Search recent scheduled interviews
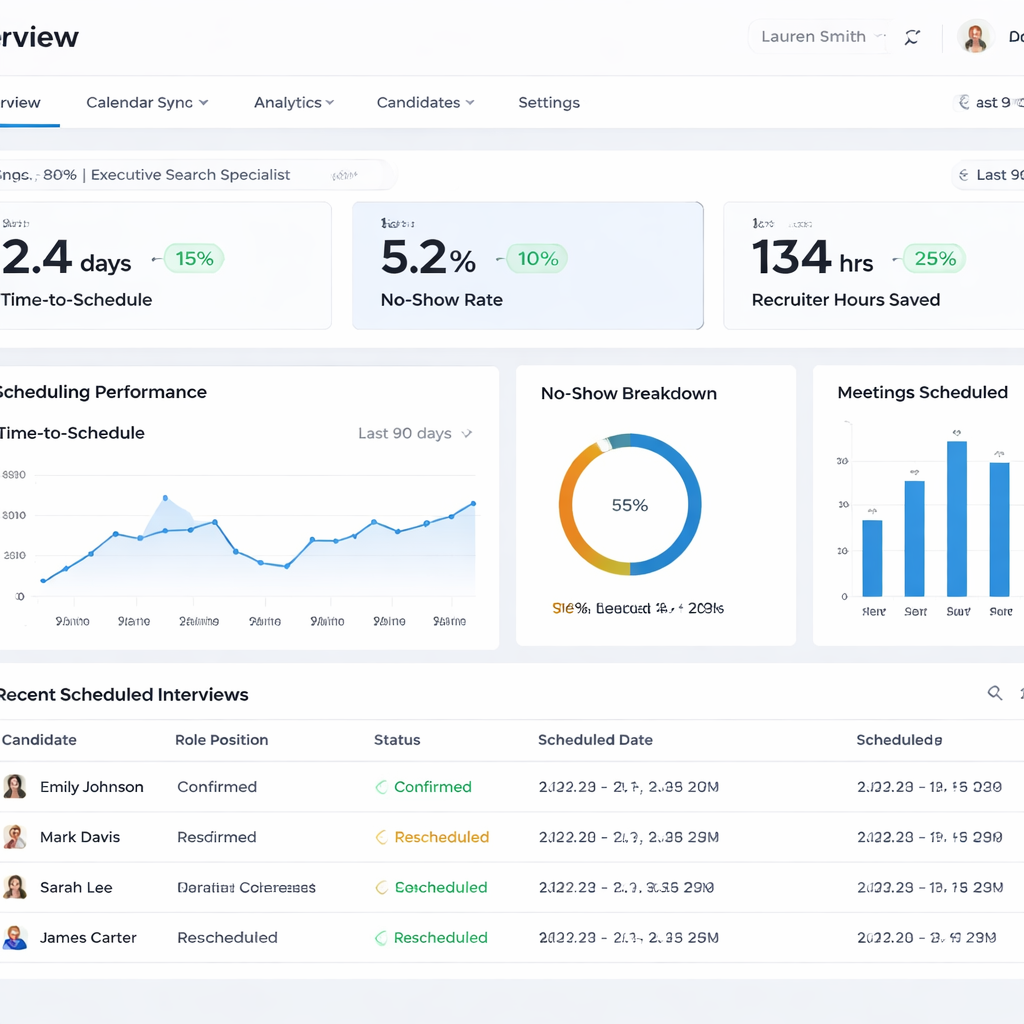The width and height of the screenshot is (1024, 1024). tap(995, 693)
